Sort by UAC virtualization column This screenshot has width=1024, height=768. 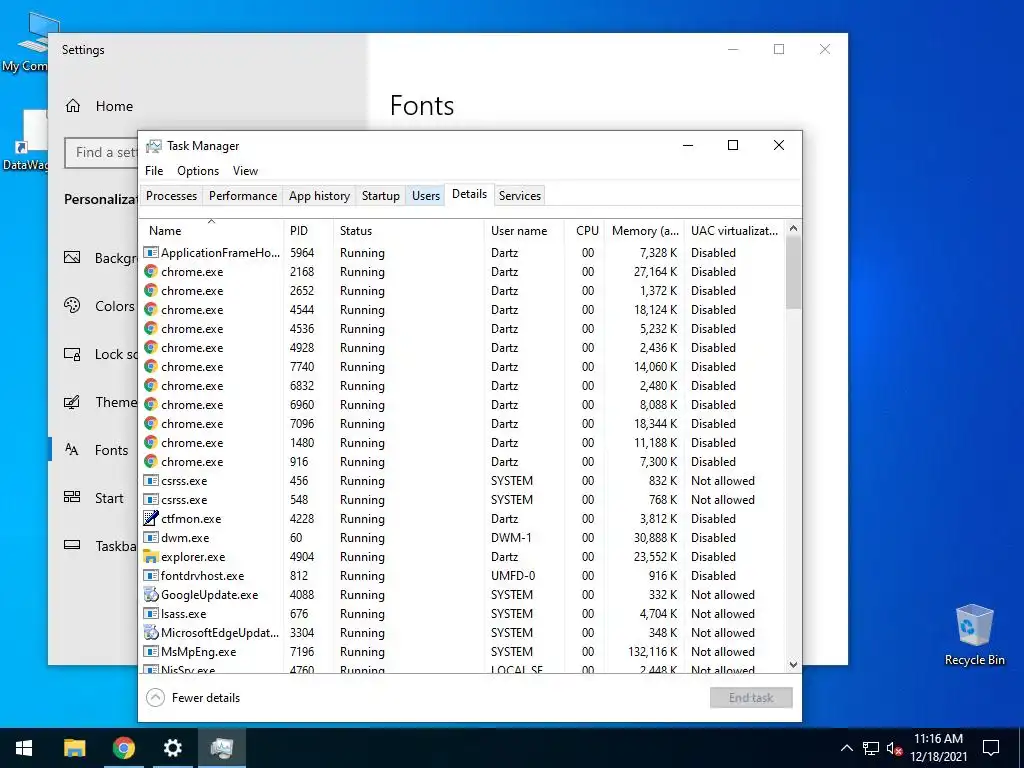tap(735, 231)
